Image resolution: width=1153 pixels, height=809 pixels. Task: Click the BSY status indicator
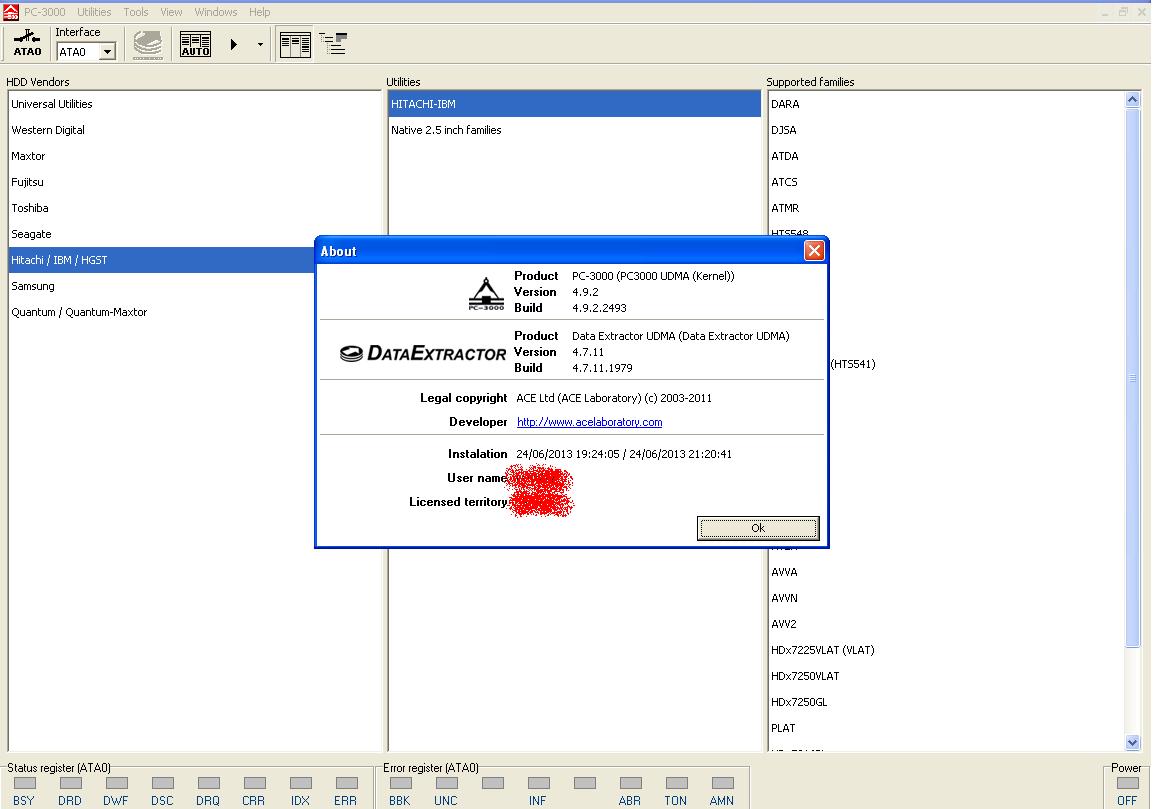coord(24,783)
